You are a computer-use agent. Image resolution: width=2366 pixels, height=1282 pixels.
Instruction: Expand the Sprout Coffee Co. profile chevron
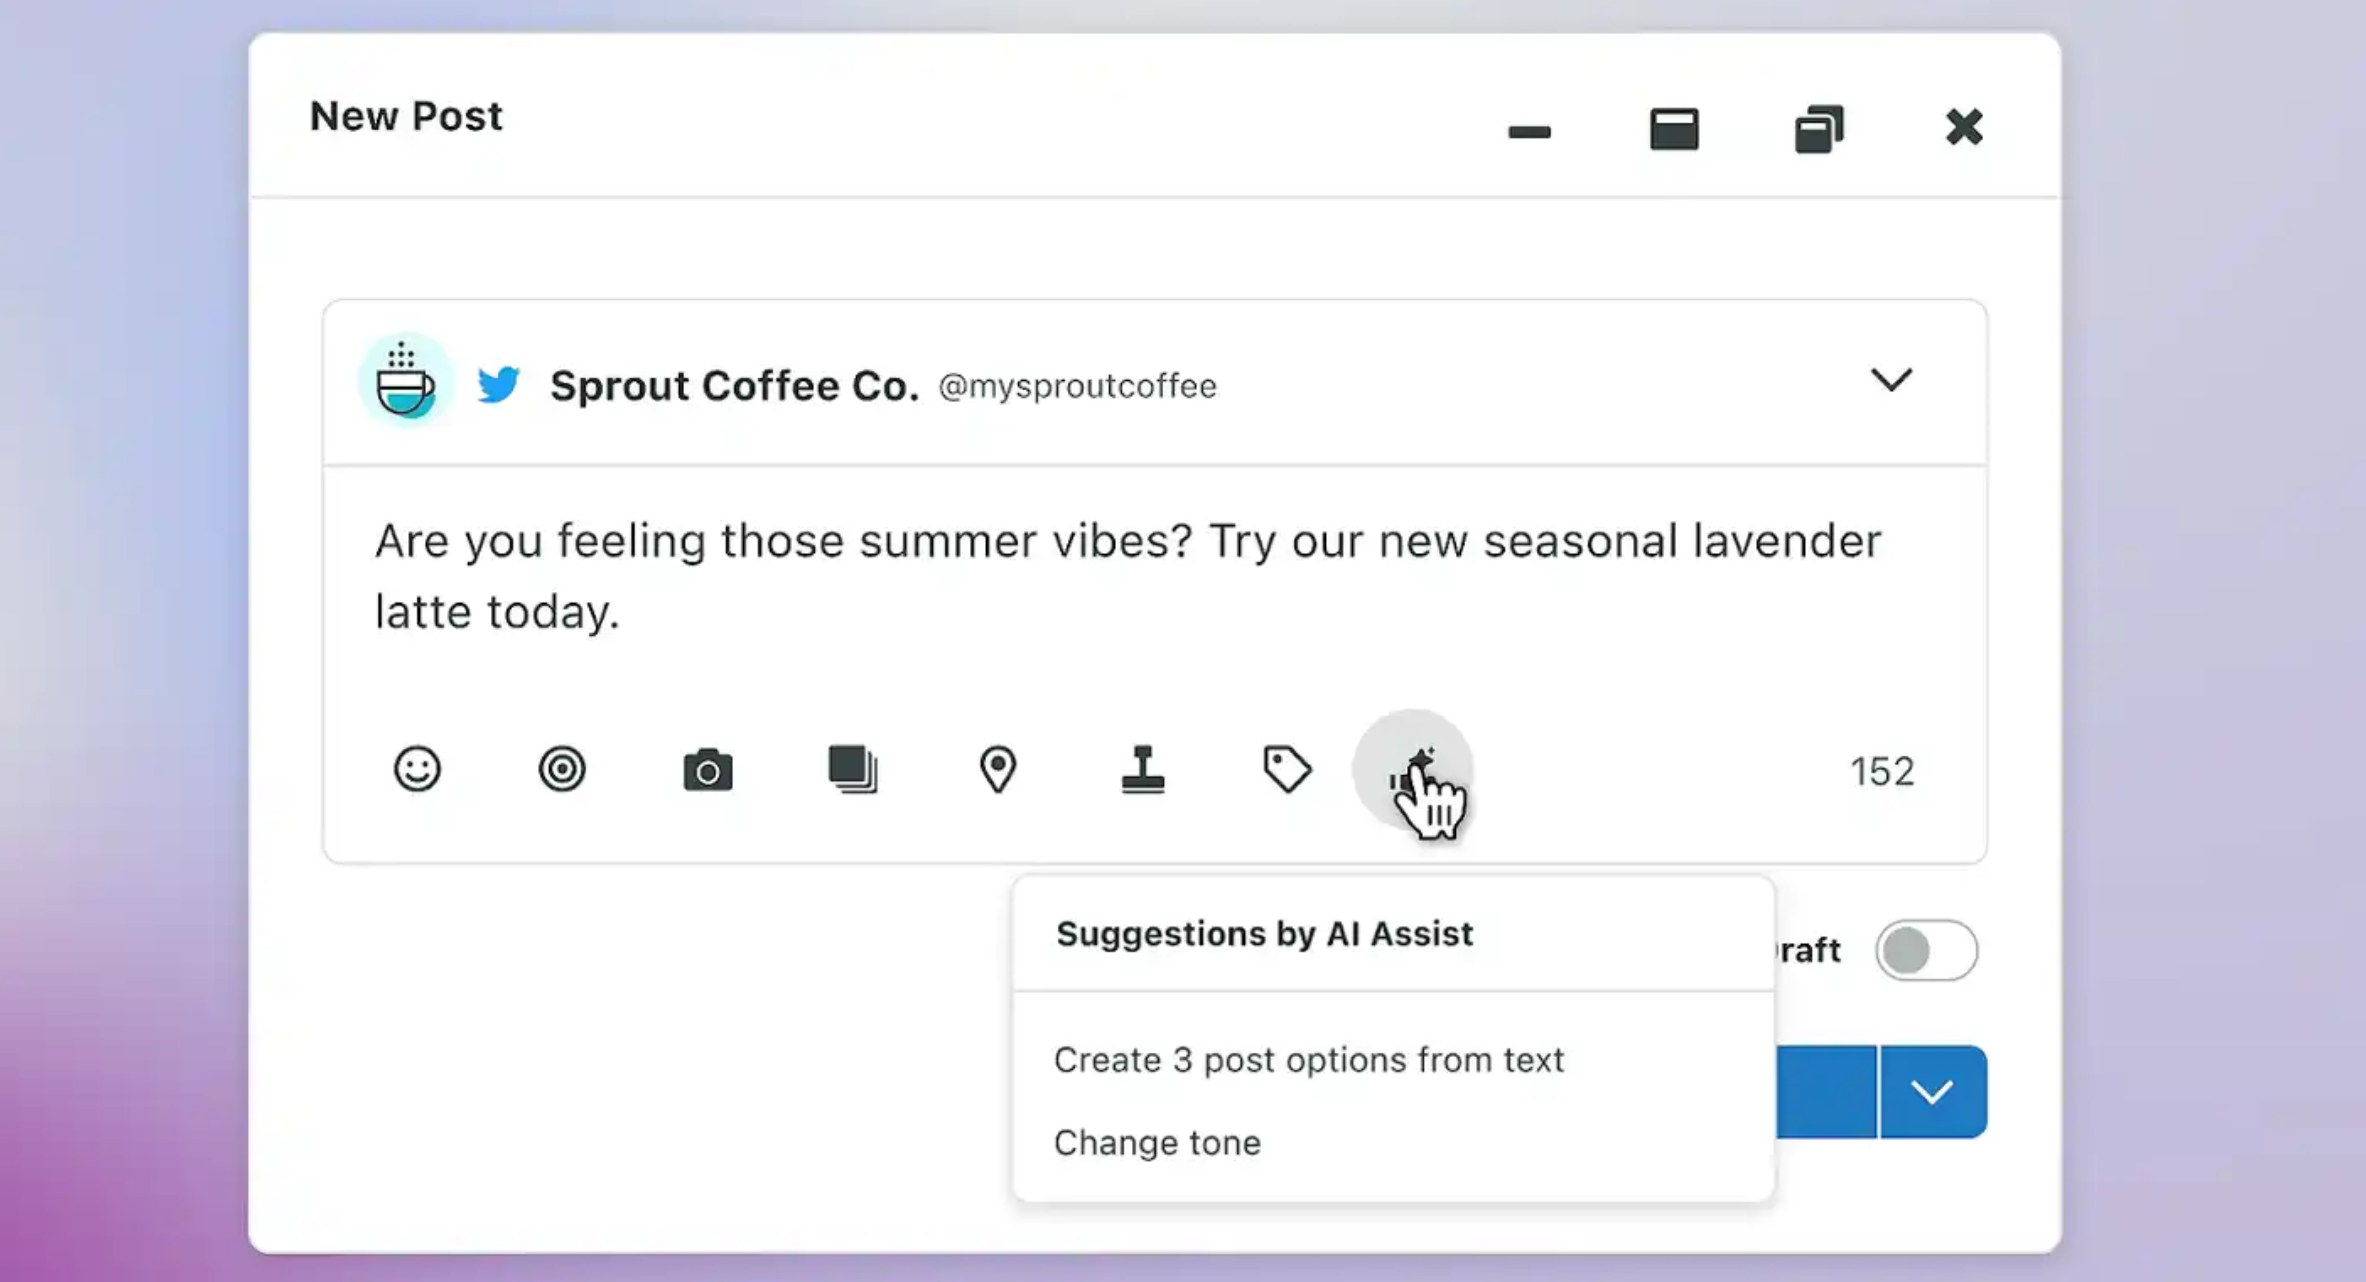tap(1891, 380)
